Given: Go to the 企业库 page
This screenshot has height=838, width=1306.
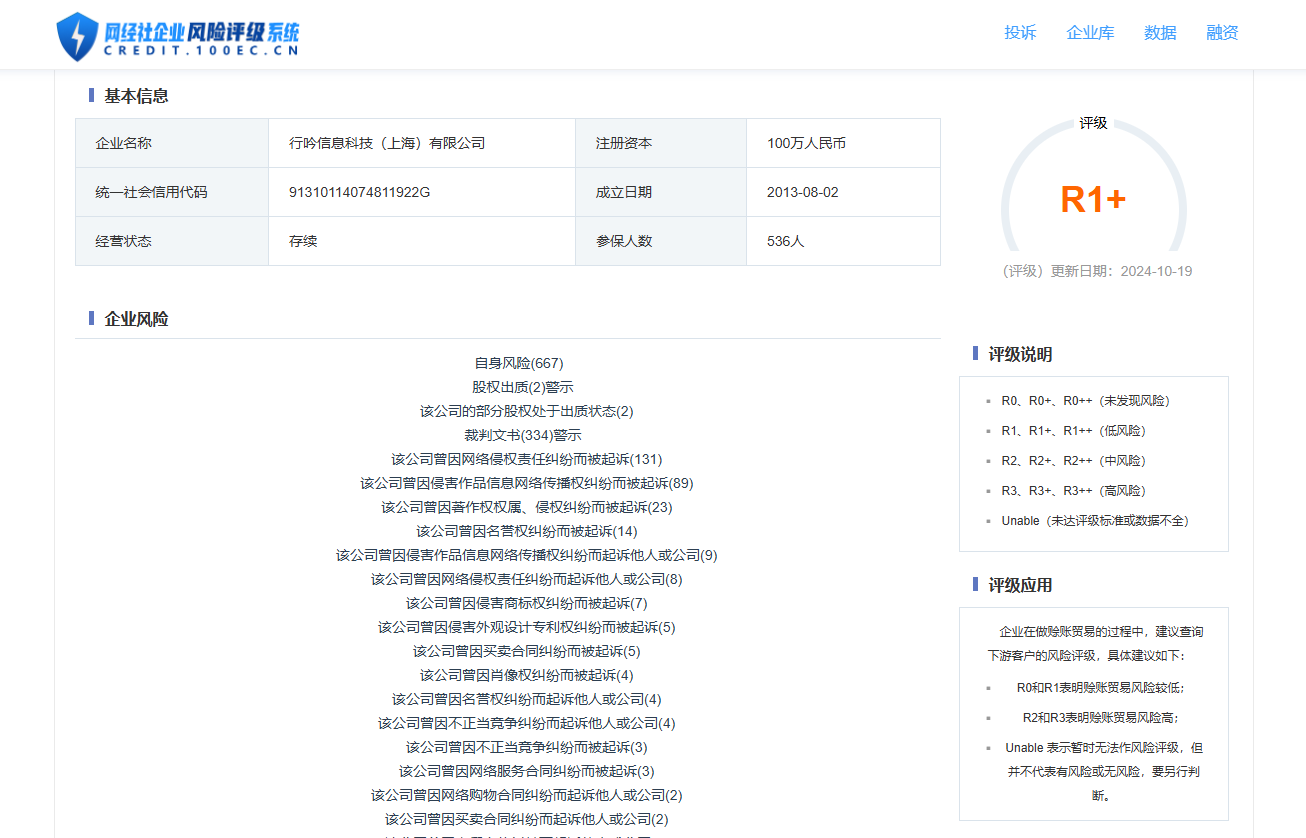Looking at the screenshot, I should (x=1090, y=33).
